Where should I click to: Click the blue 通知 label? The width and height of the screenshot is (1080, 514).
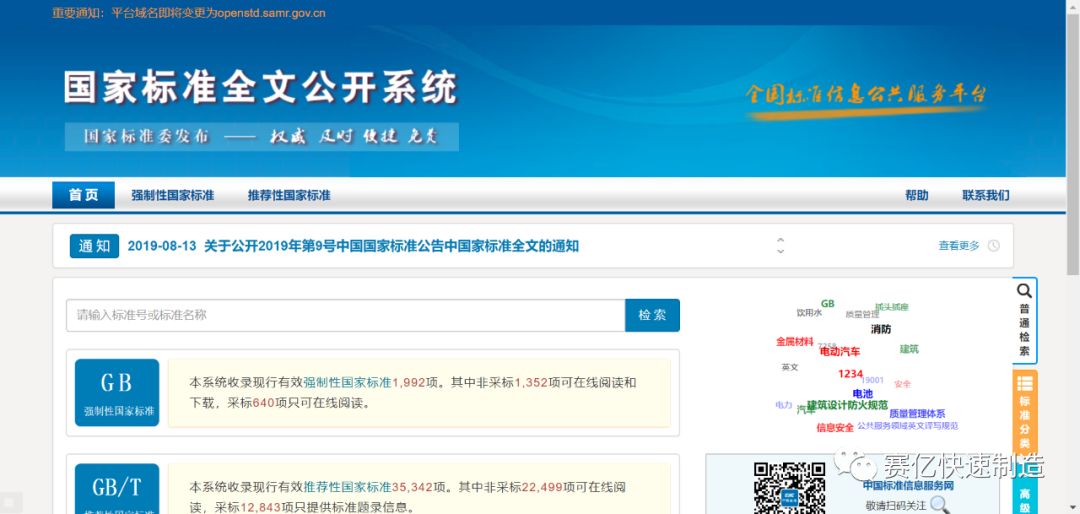(94, 246)
